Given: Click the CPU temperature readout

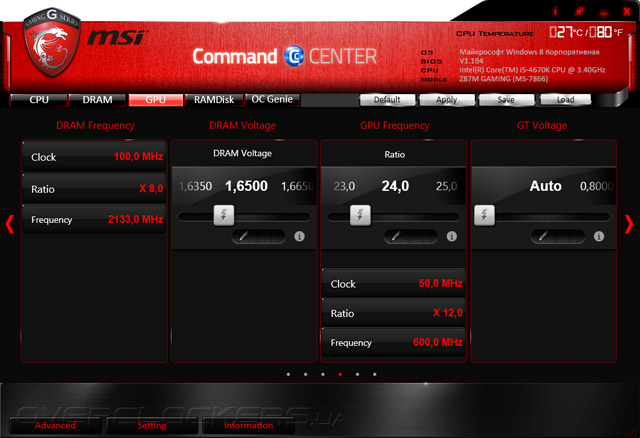Looking at the screenshot, I should [x=586, y=32].
